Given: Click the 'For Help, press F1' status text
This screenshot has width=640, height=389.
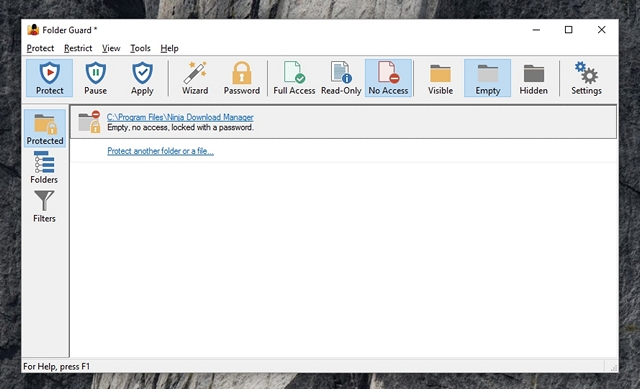Looking at the screenshot, I should pos(56,366).
